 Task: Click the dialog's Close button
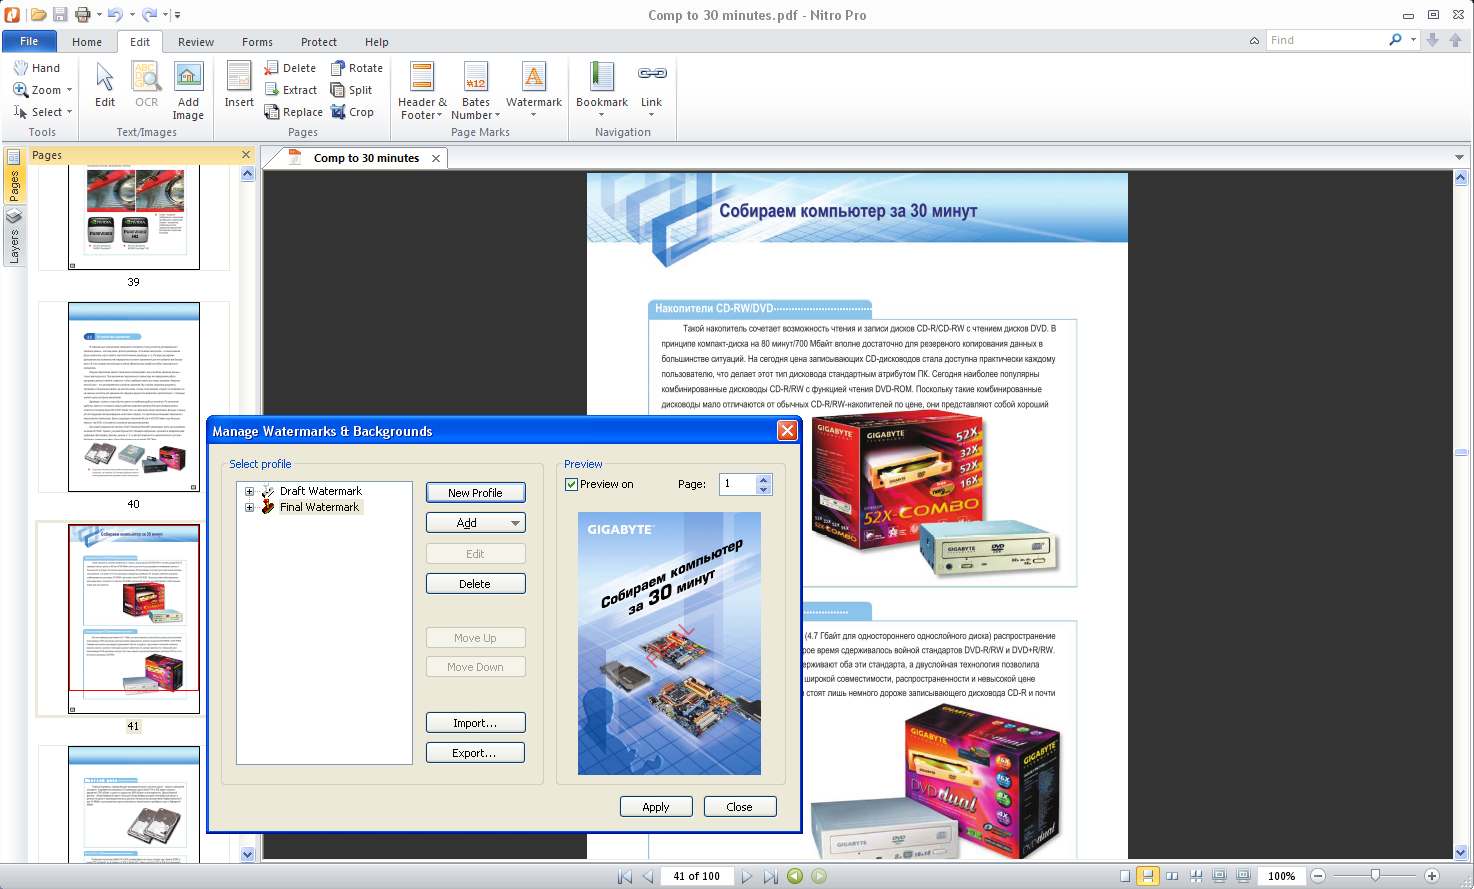[x=740, y=806]
